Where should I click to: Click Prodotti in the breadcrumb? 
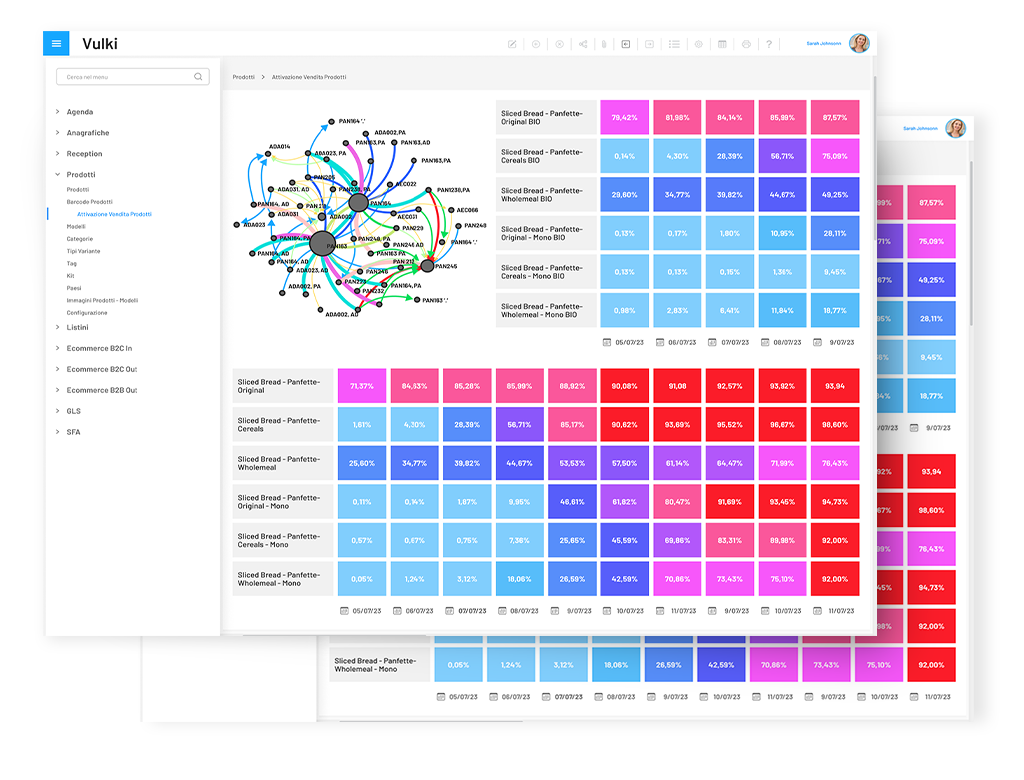(x=243, y=77)
